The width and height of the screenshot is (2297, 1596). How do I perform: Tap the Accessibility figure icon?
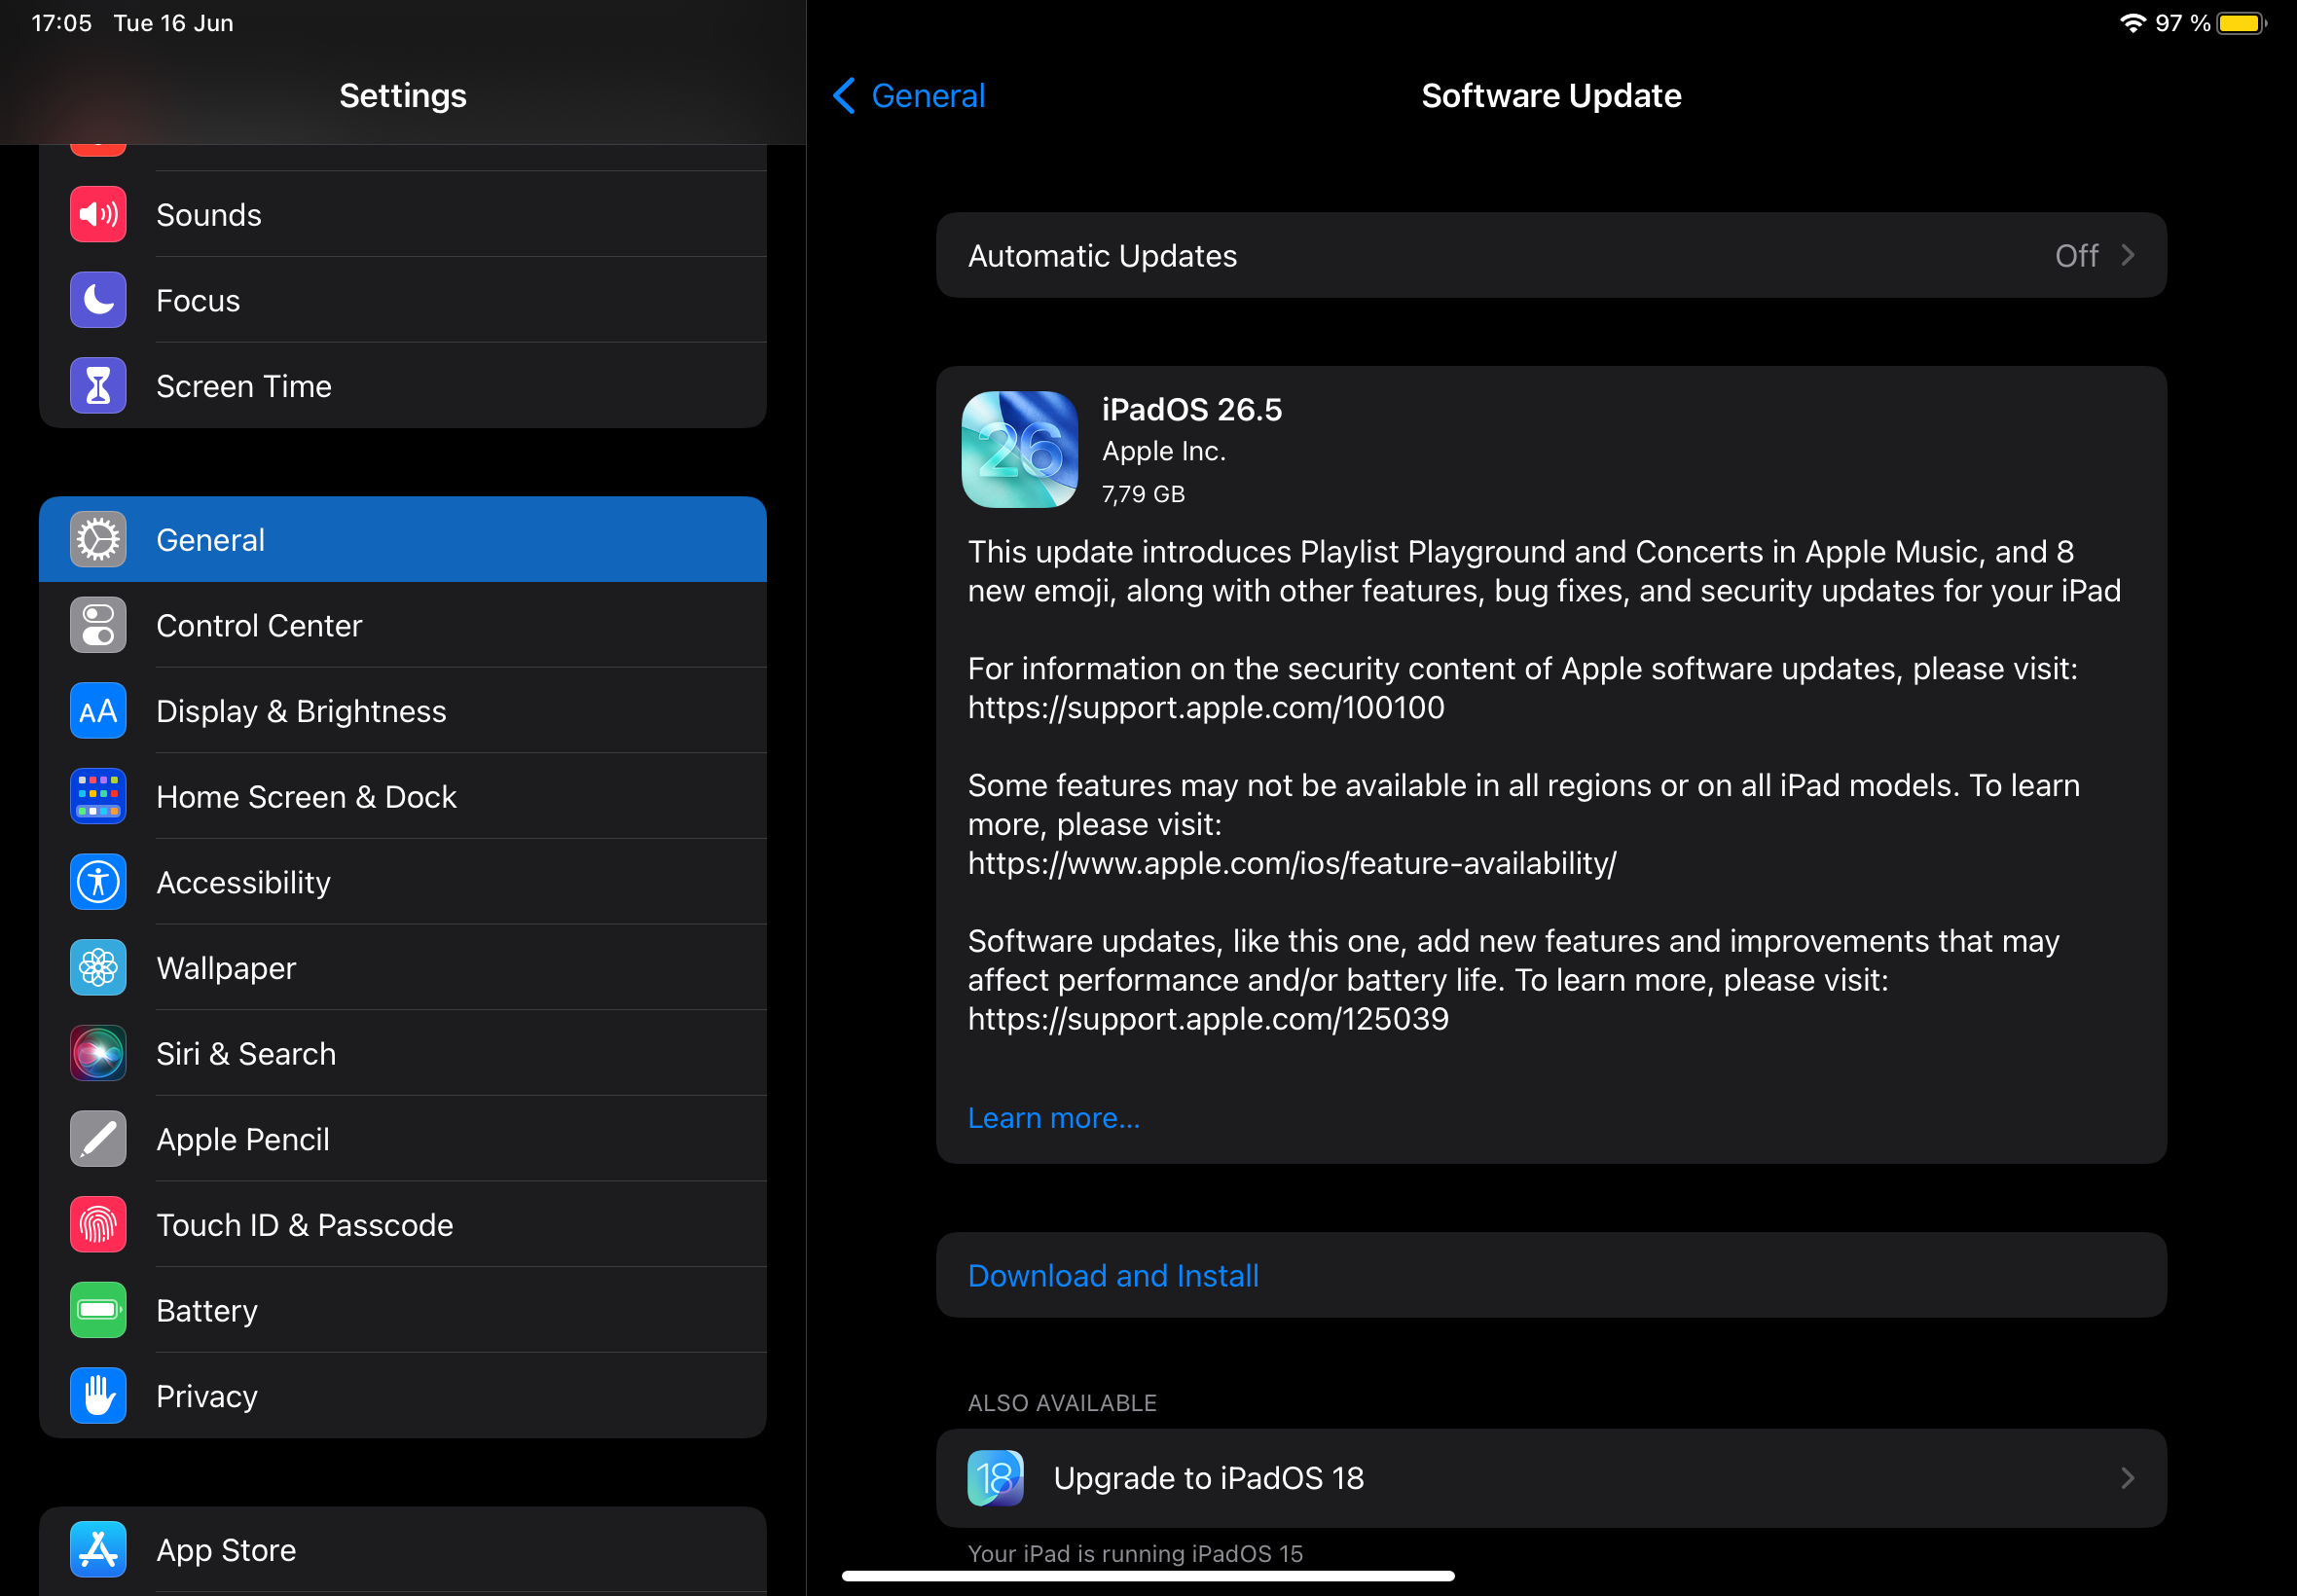click(x=98, y=882)
